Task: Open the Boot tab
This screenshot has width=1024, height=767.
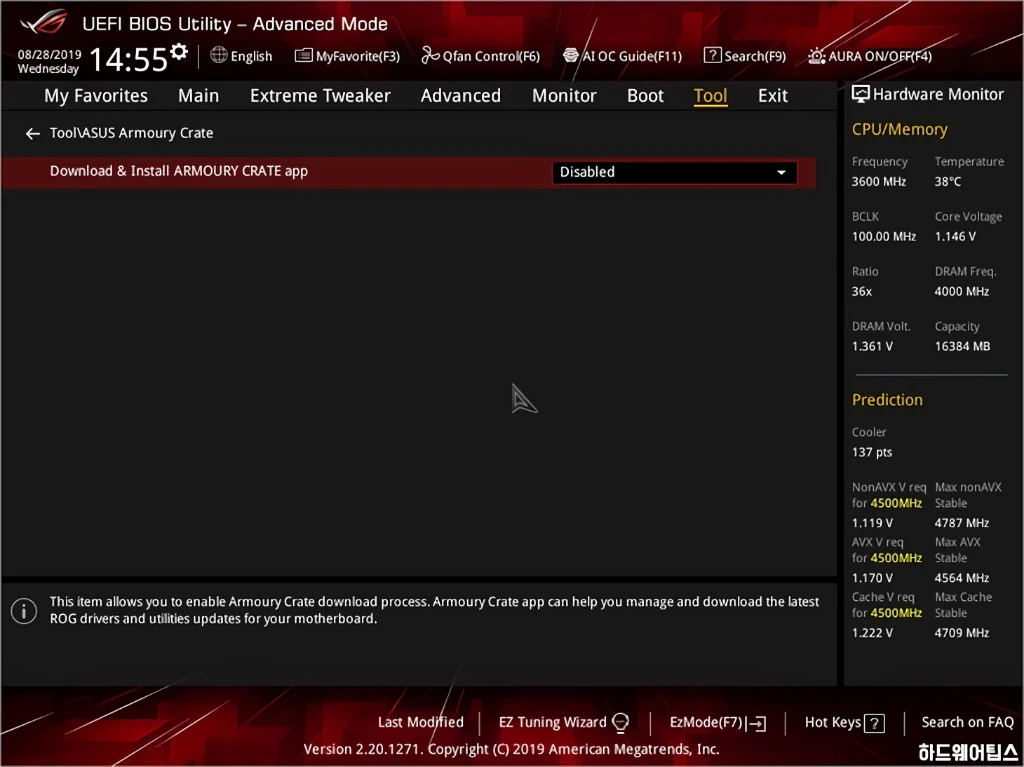Action: (645, 95)
